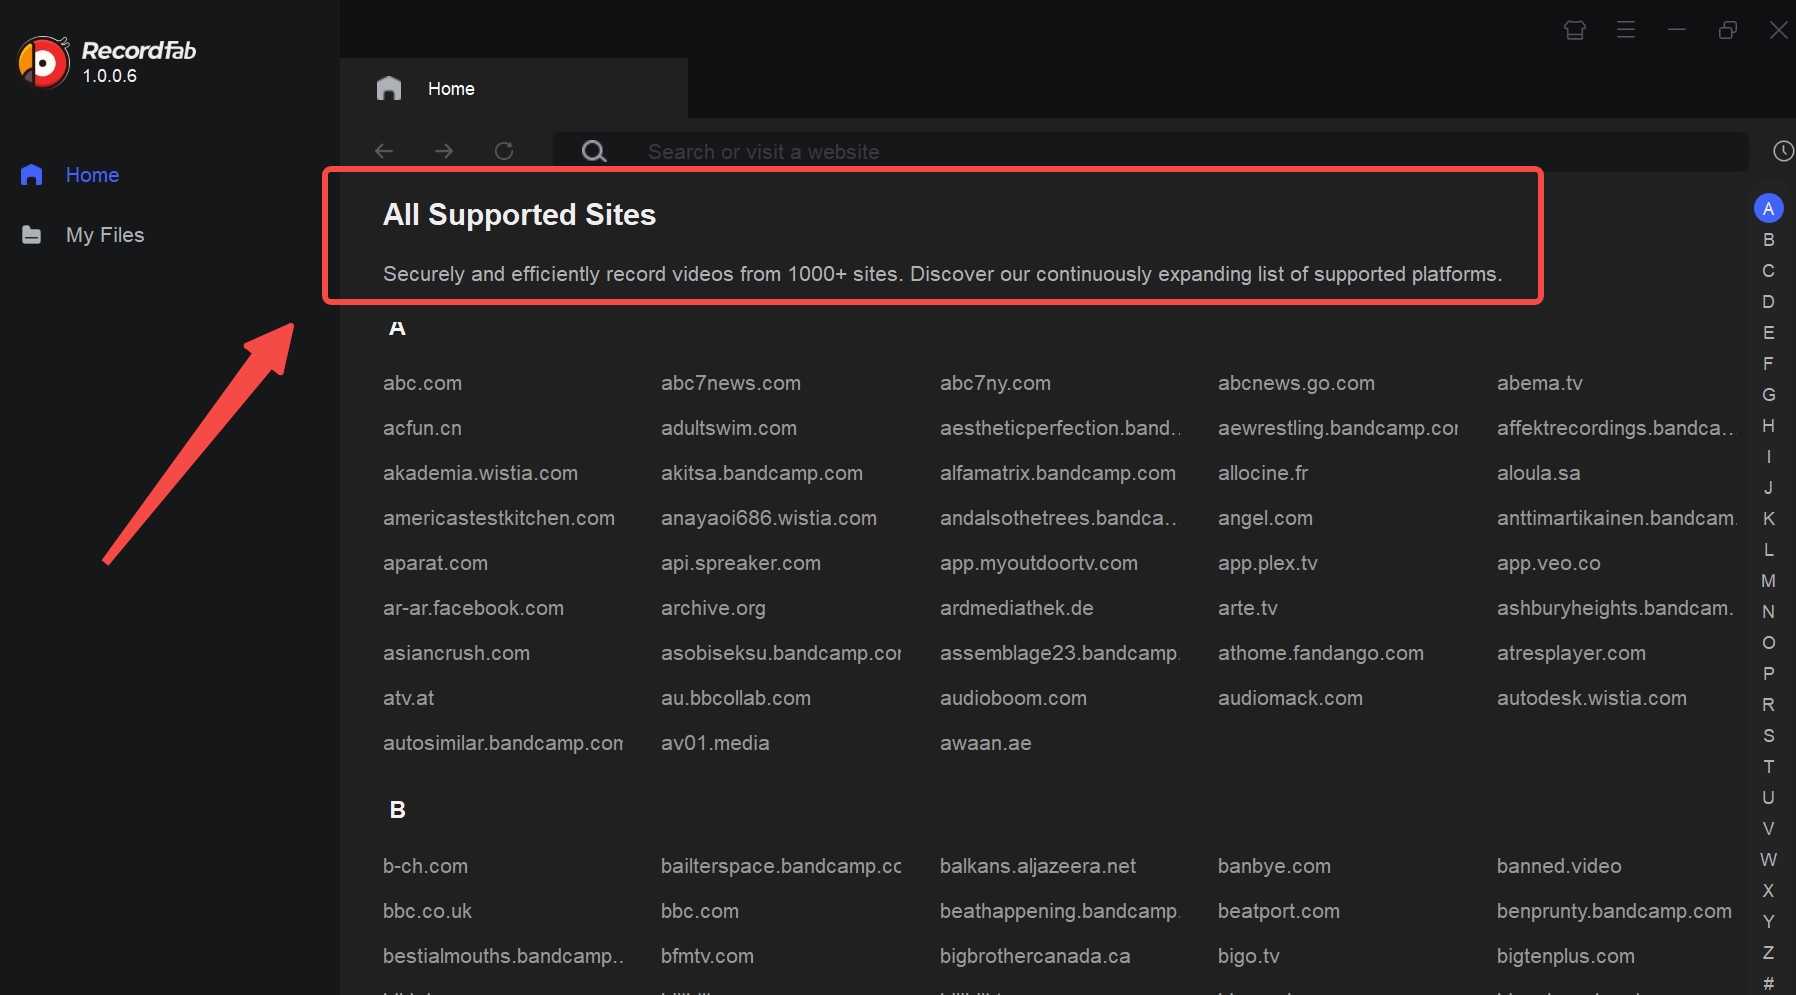
Task: Open athome.fandango.com link
Action: click(x=1321, y=653)
